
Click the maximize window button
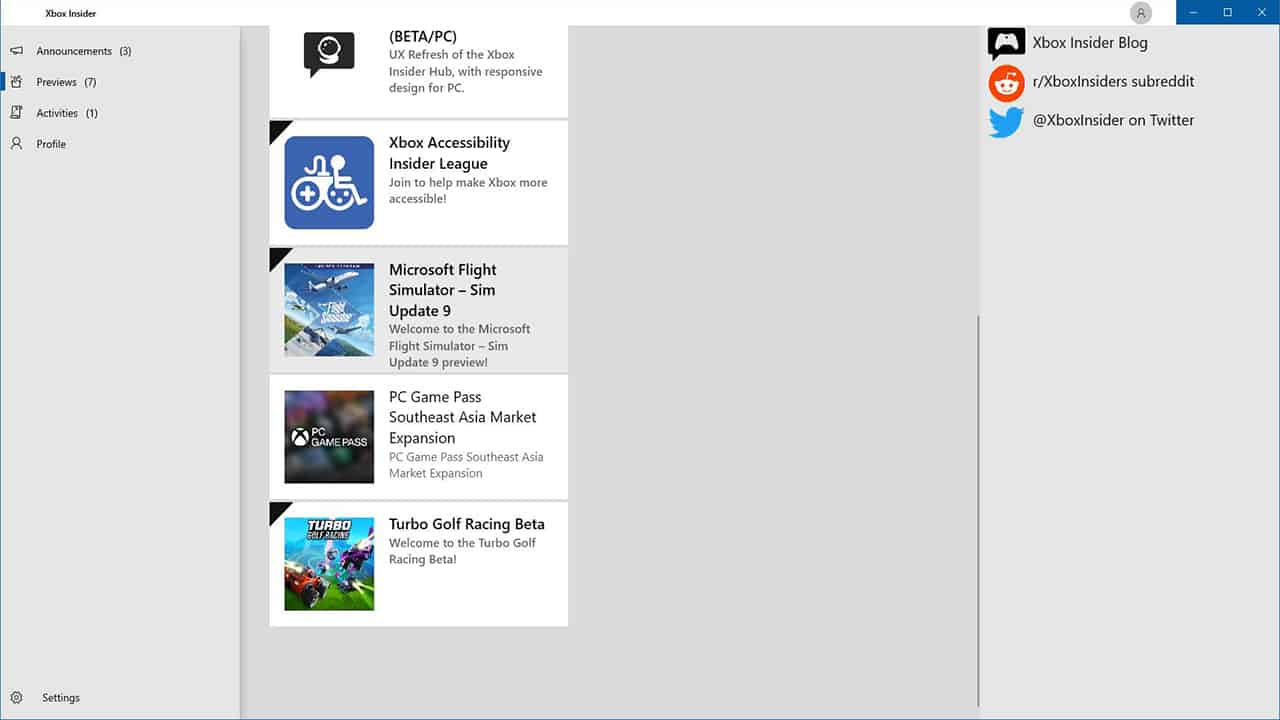(x=1227, y=12)
